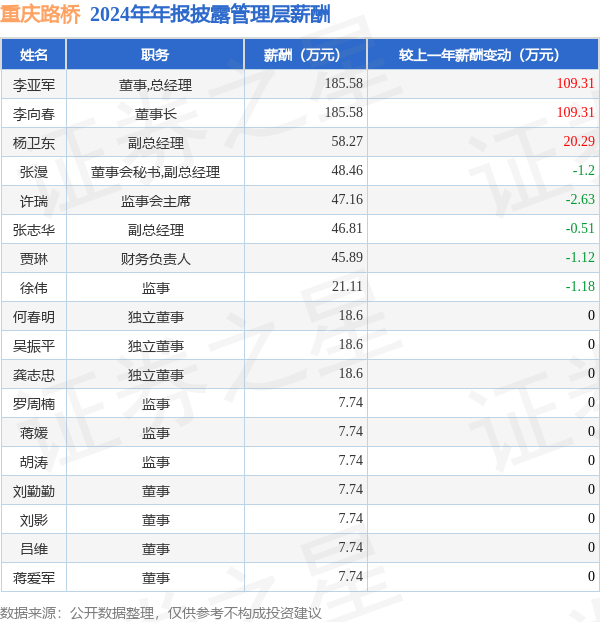Click the salary change -1.12
Screen dimensions: 600x622
click(580, 257)
